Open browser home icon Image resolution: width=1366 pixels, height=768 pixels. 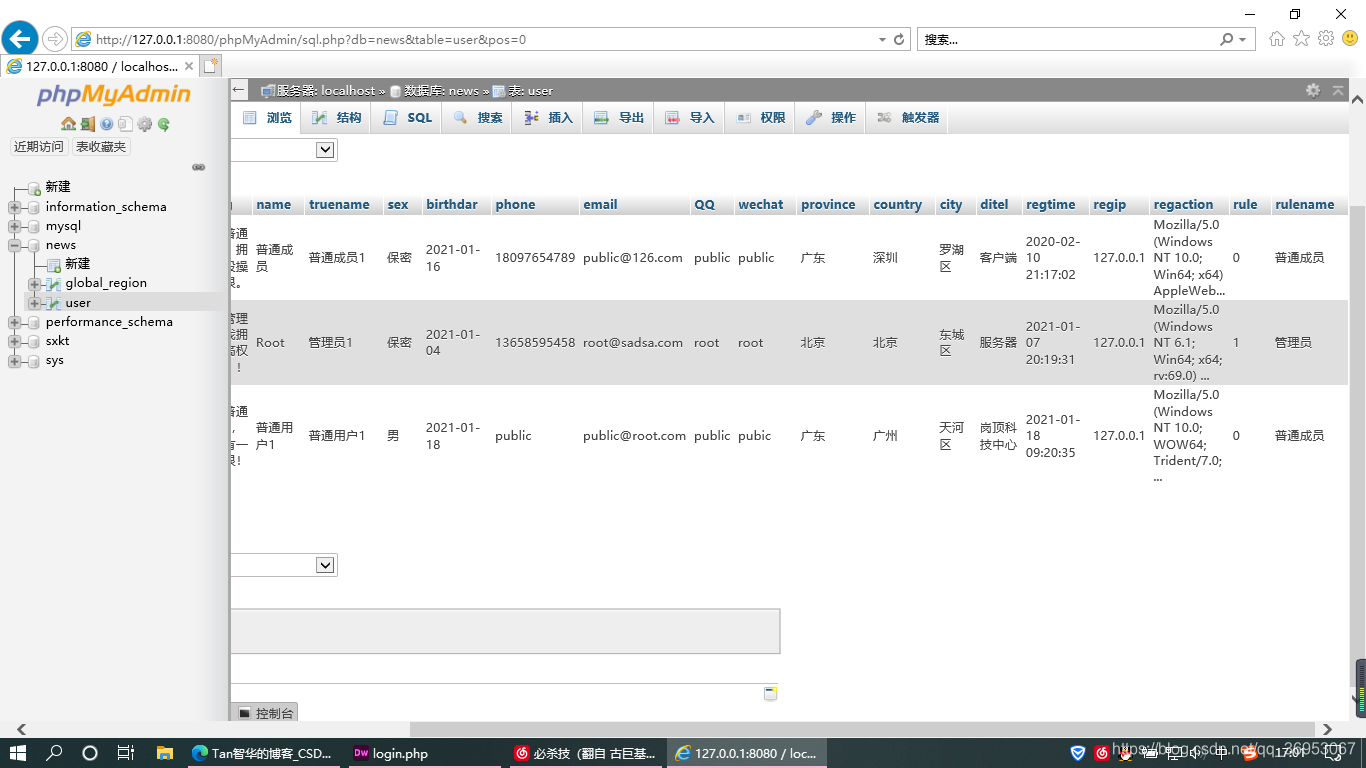[x=1277, y=39]
